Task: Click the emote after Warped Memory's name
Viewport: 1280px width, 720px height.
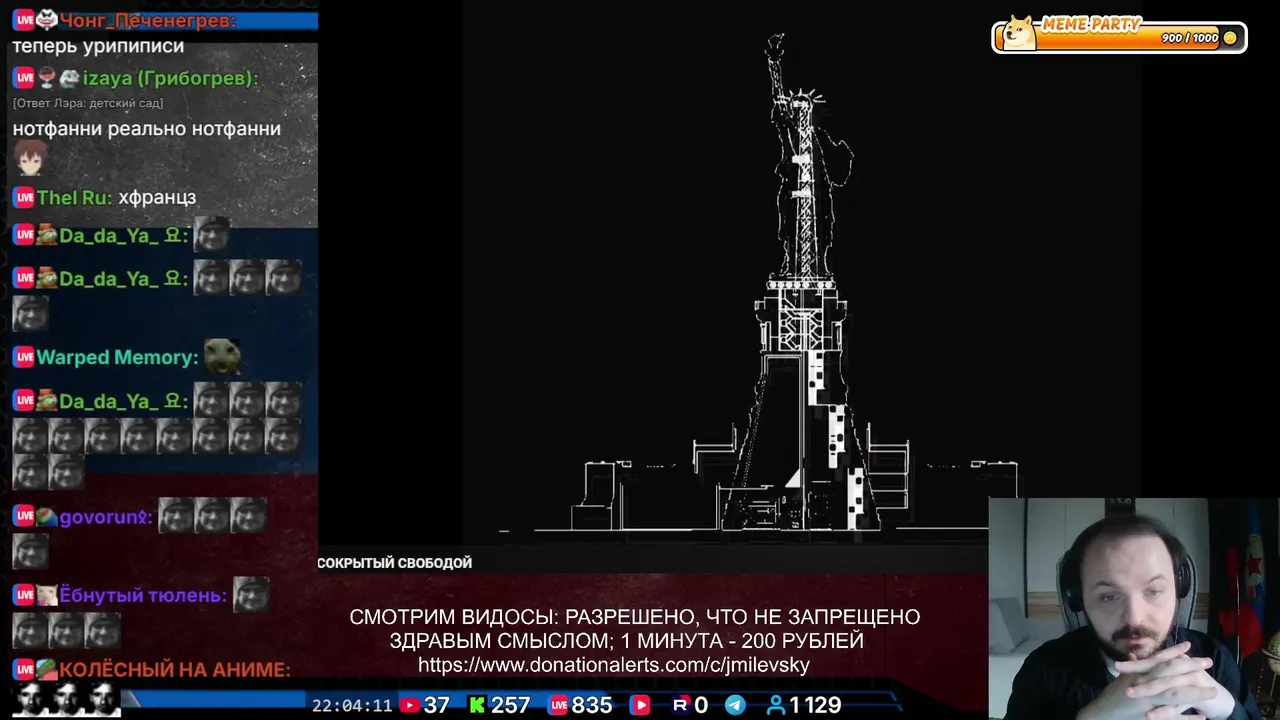Action: 222,356
